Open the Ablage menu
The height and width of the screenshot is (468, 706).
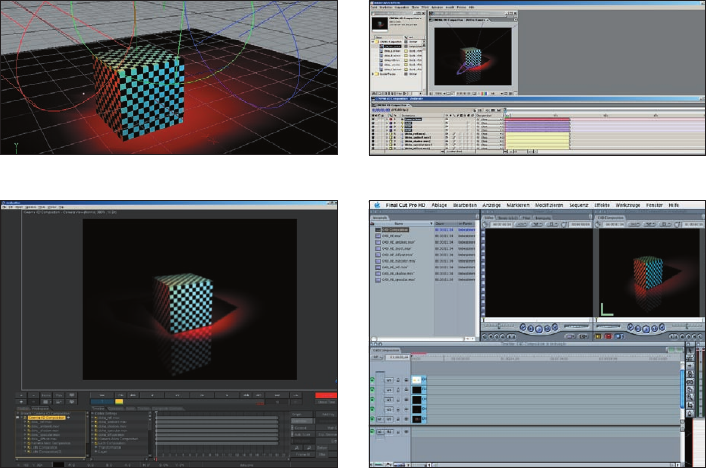[x=439, y=205]
